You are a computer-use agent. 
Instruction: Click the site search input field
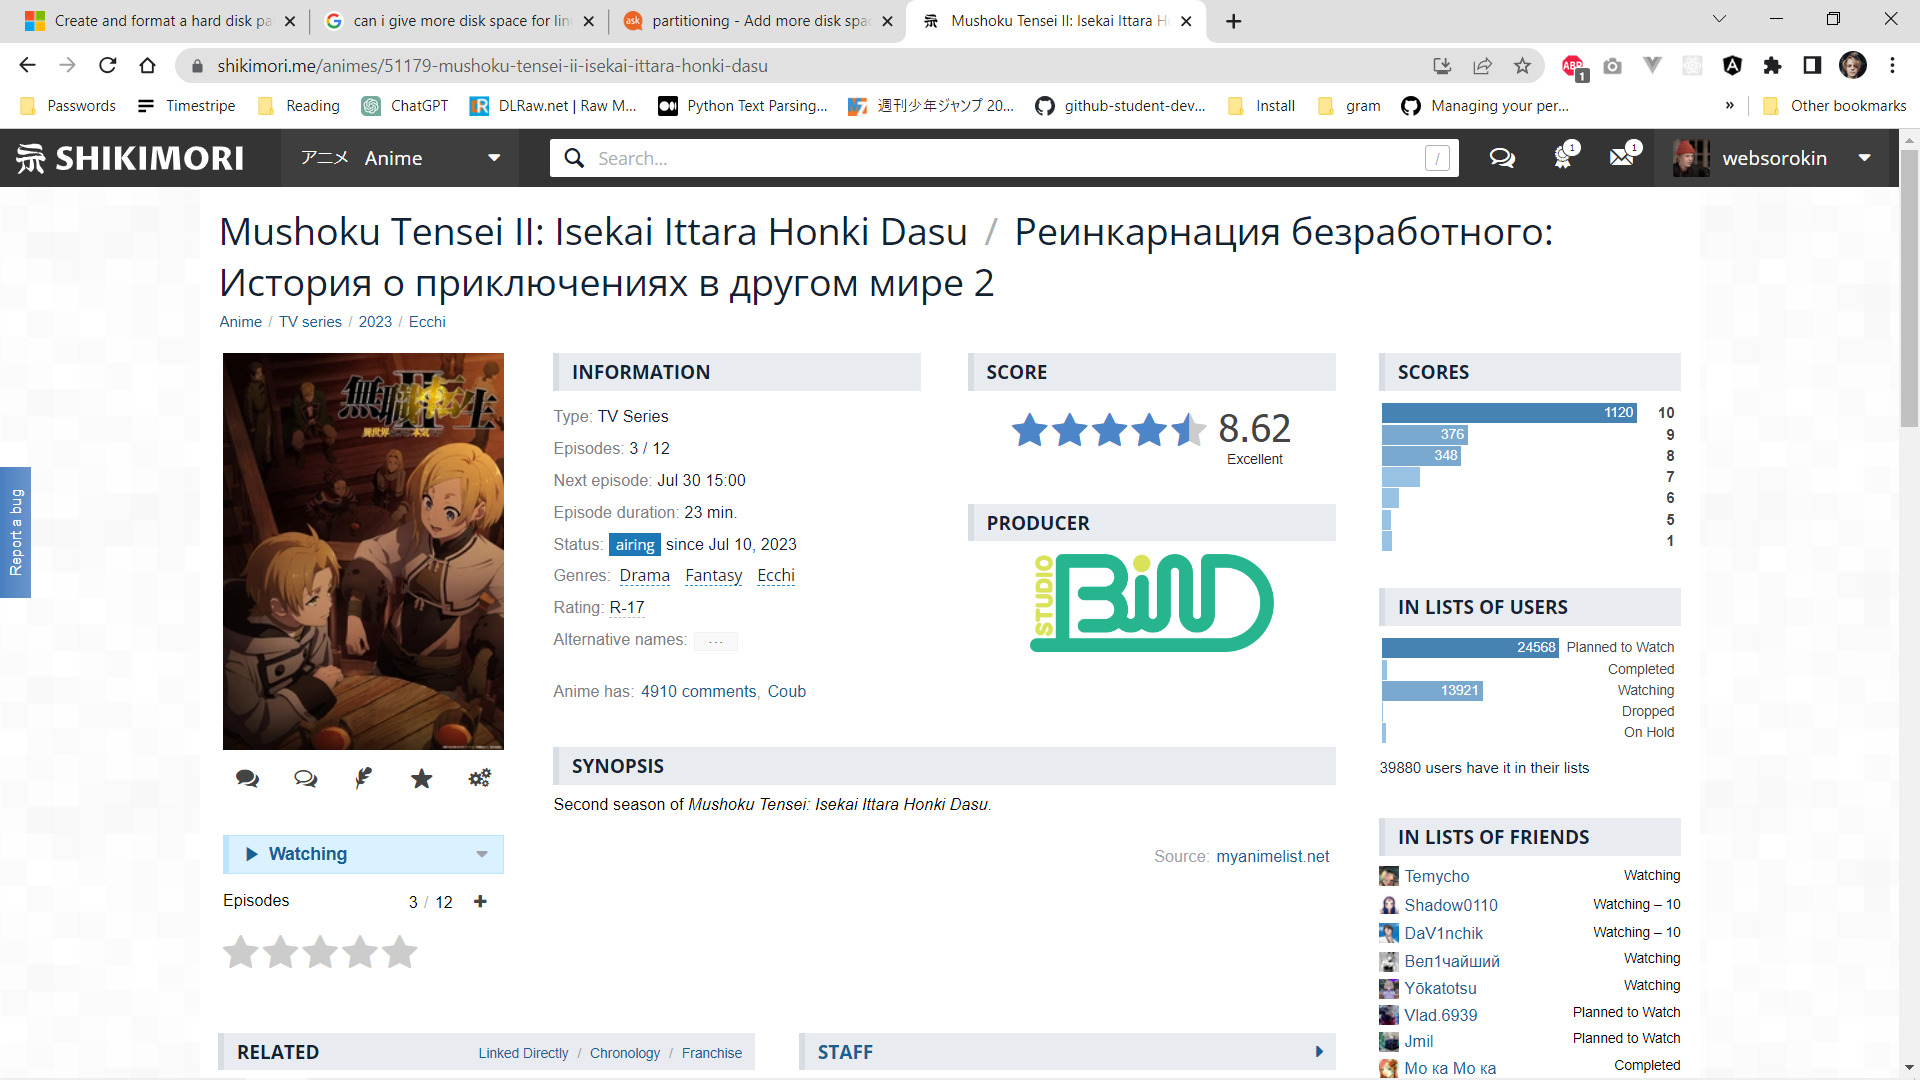coord(1000,158)
